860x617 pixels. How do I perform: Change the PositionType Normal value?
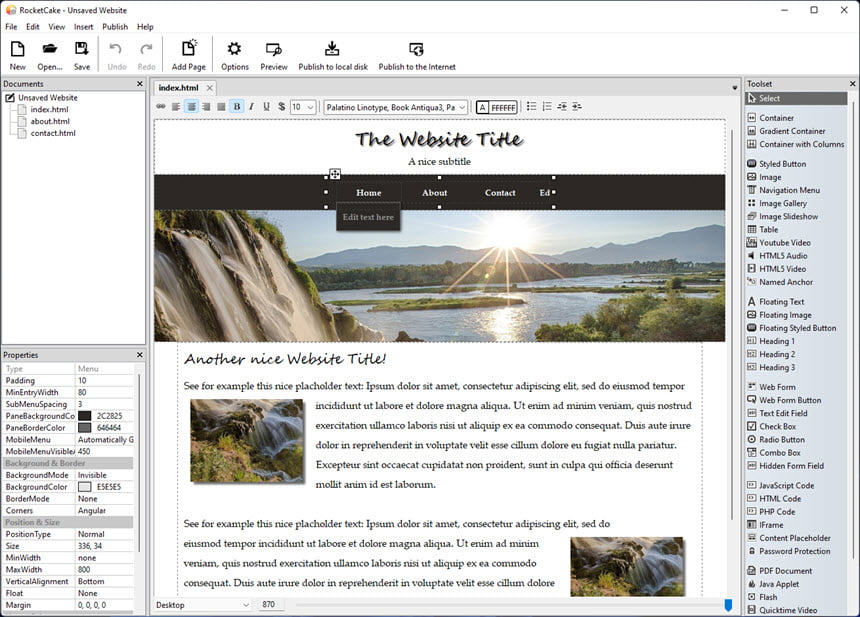104,534
